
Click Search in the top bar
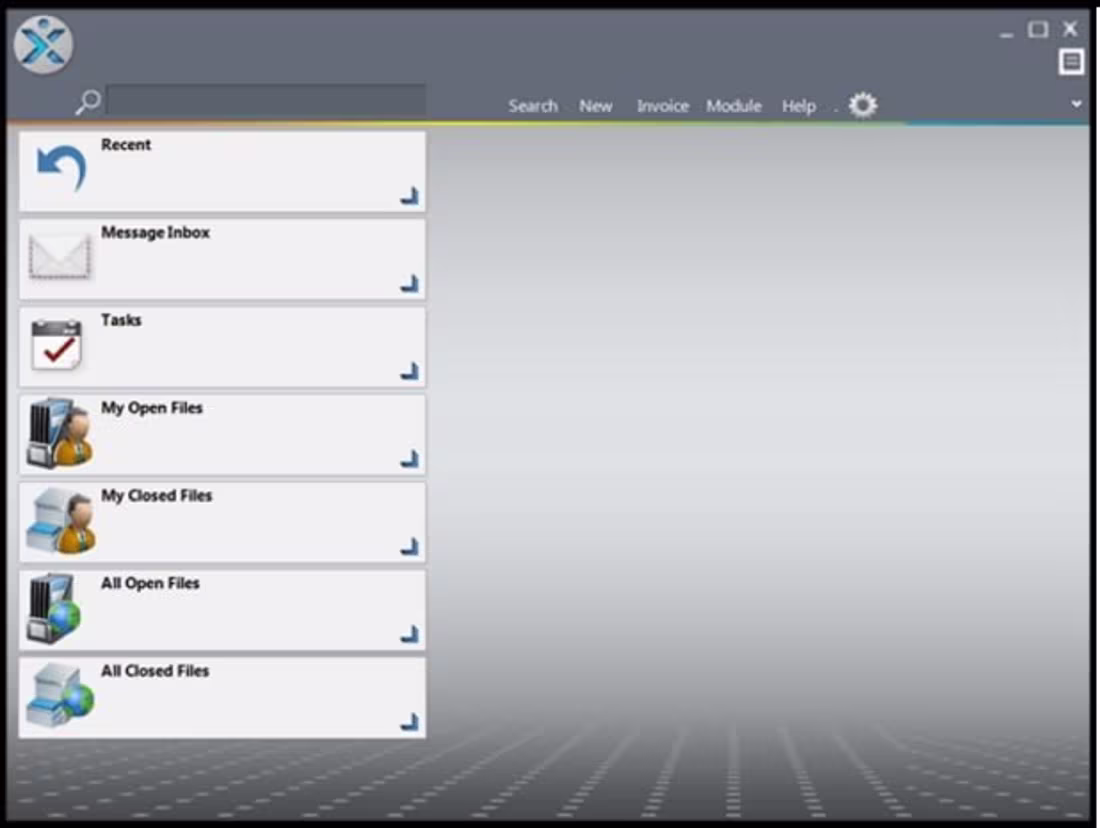pyautogui.click(x=533, y=105)
